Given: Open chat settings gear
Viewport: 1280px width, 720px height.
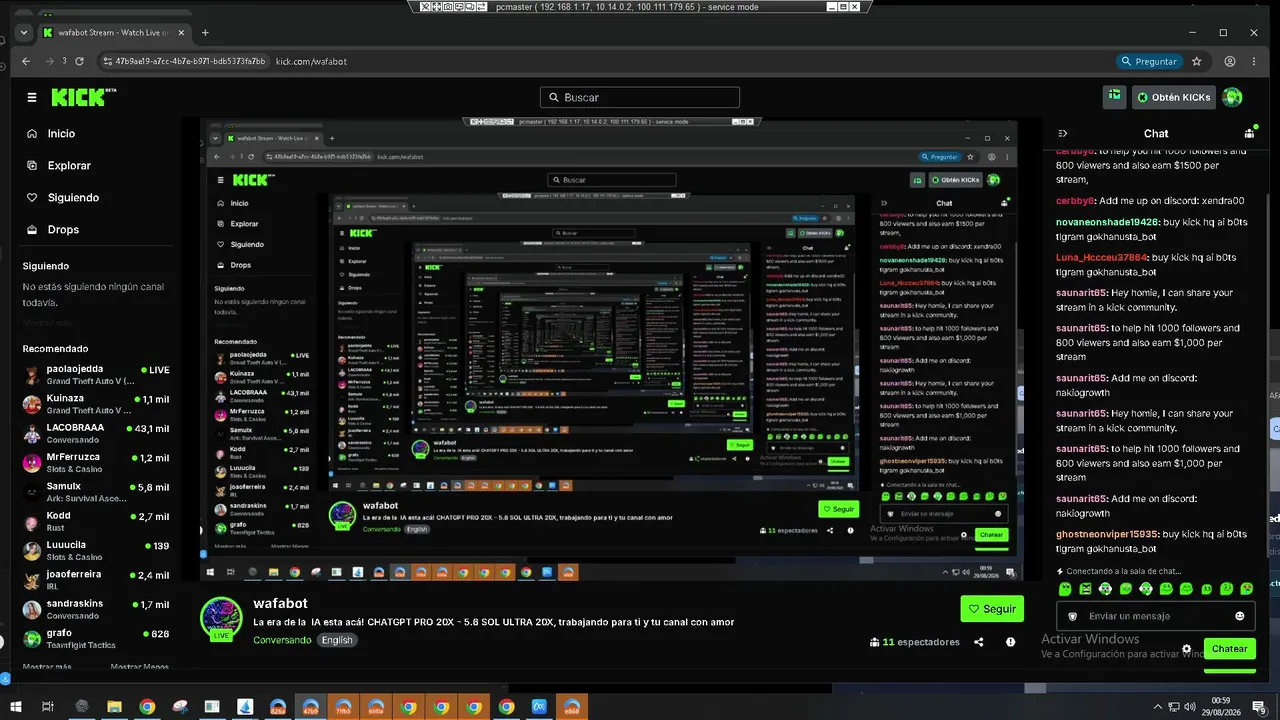Looking at the screenshot, I should 1187,648.
